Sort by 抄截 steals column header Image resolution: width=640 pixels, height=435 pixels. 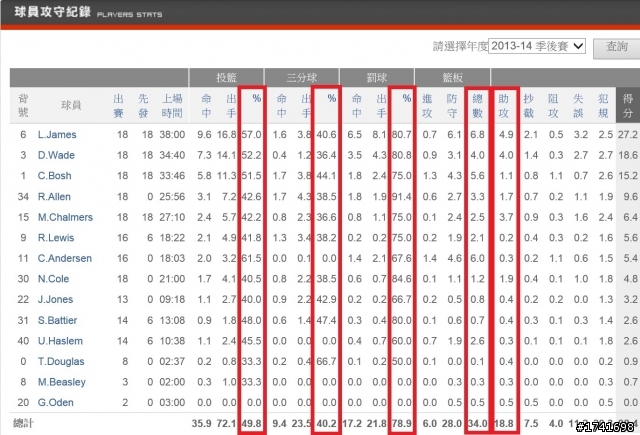click(528, 106)
